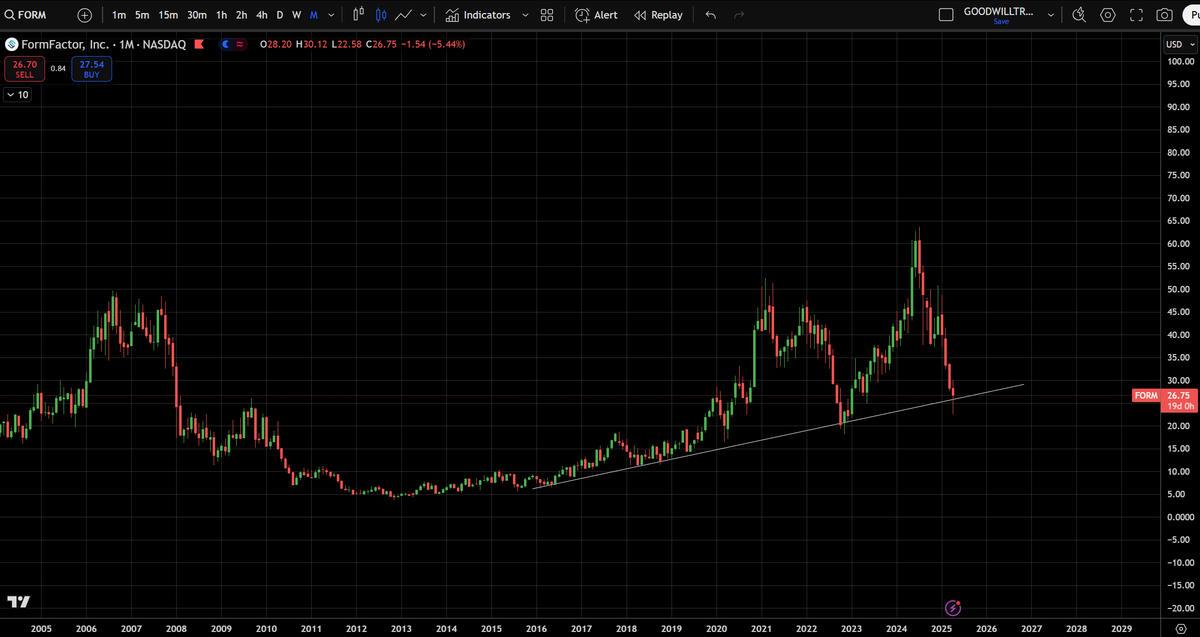Click the add symbol plus icon
The height and width of the screenshot is (637, 1200).
(84, 15)
